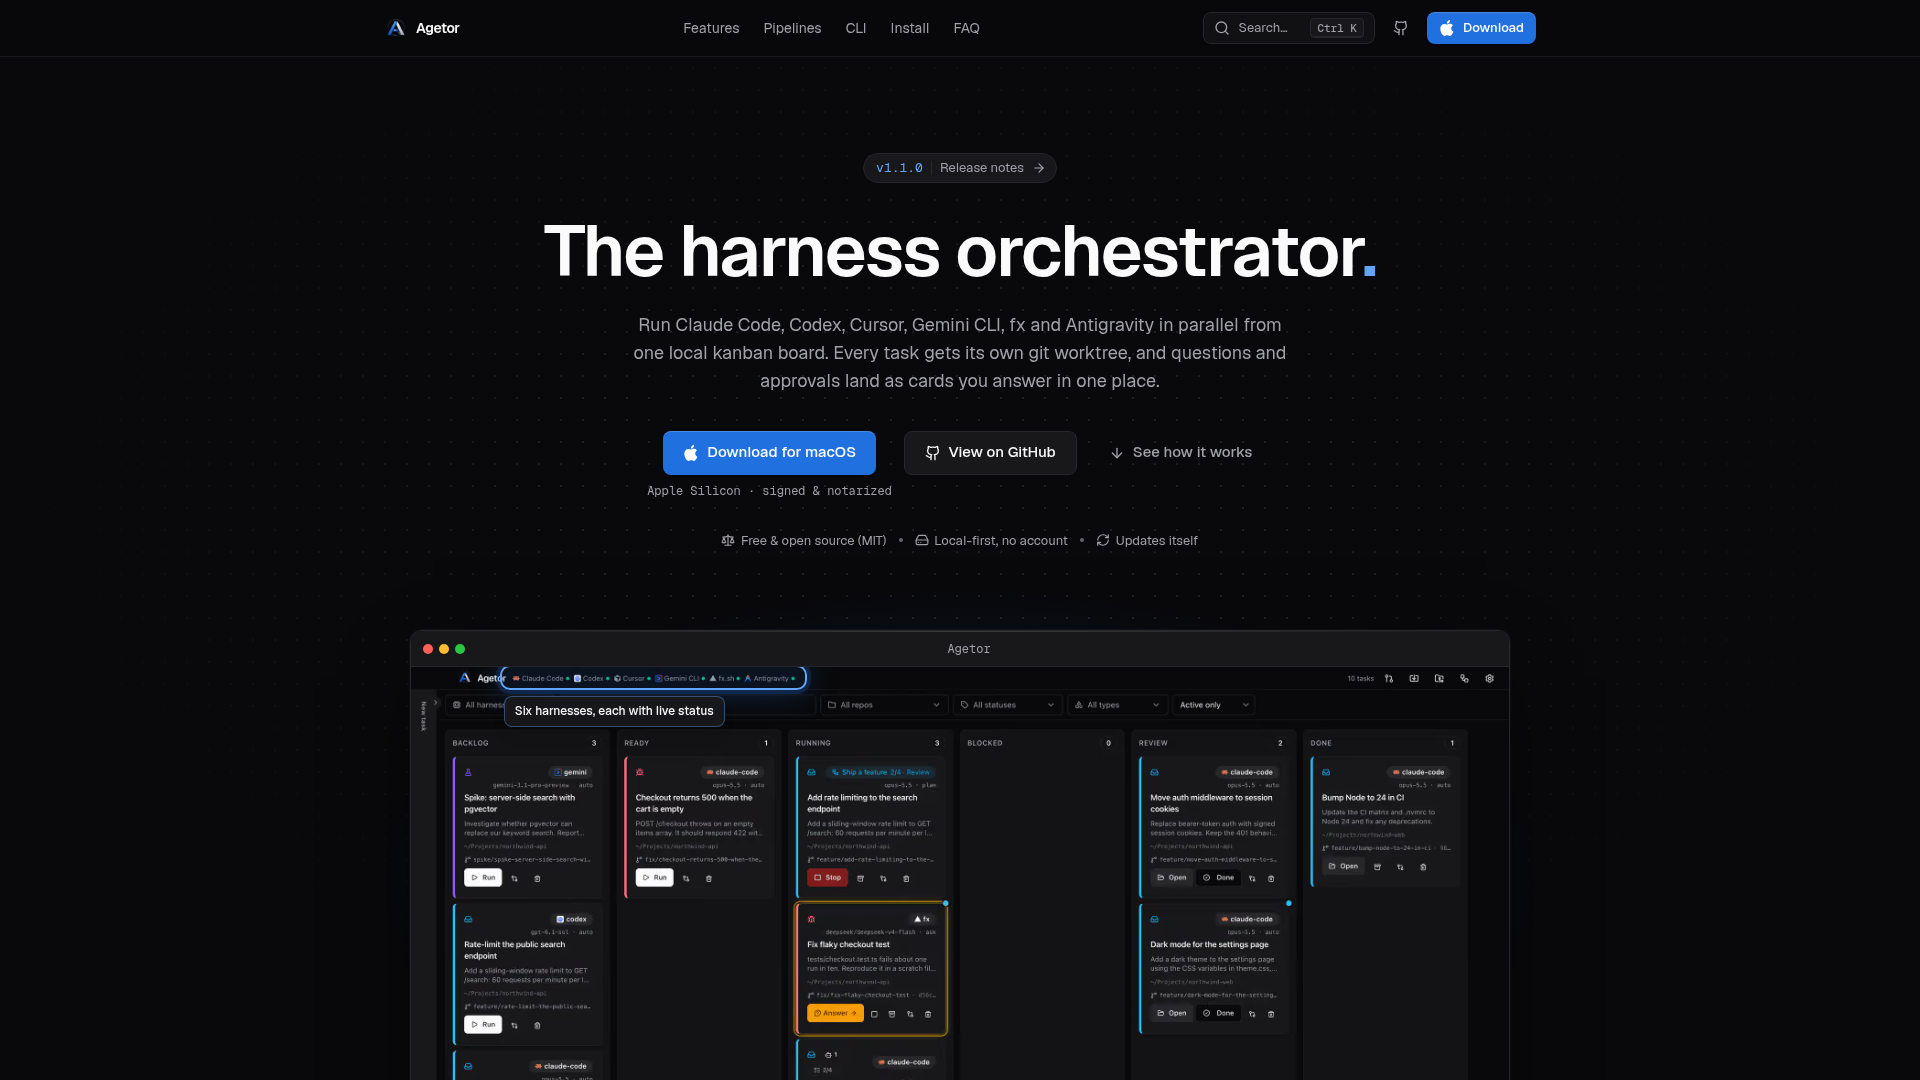This screenshot has height=1080, width=1920.
Task: Click the folder sync icon in app toolbar
Action: click(1439, 678)
